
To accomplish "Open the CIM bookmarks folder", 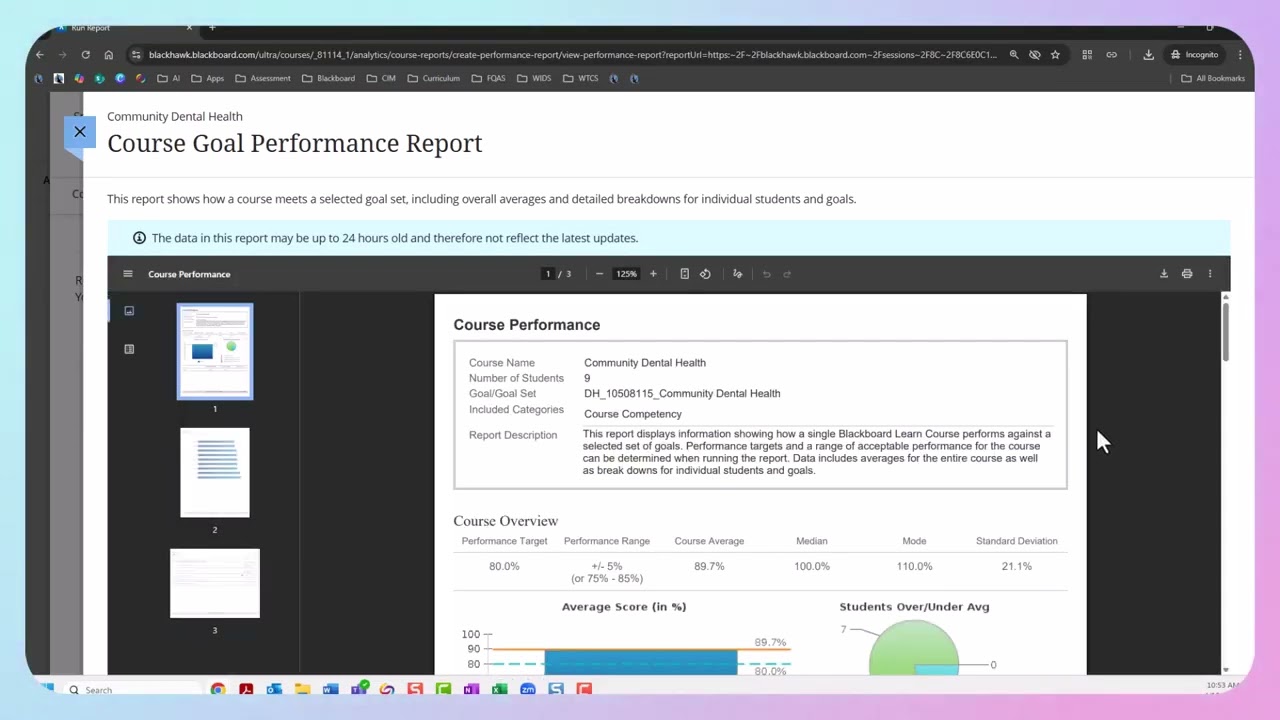I will [381, 78].
